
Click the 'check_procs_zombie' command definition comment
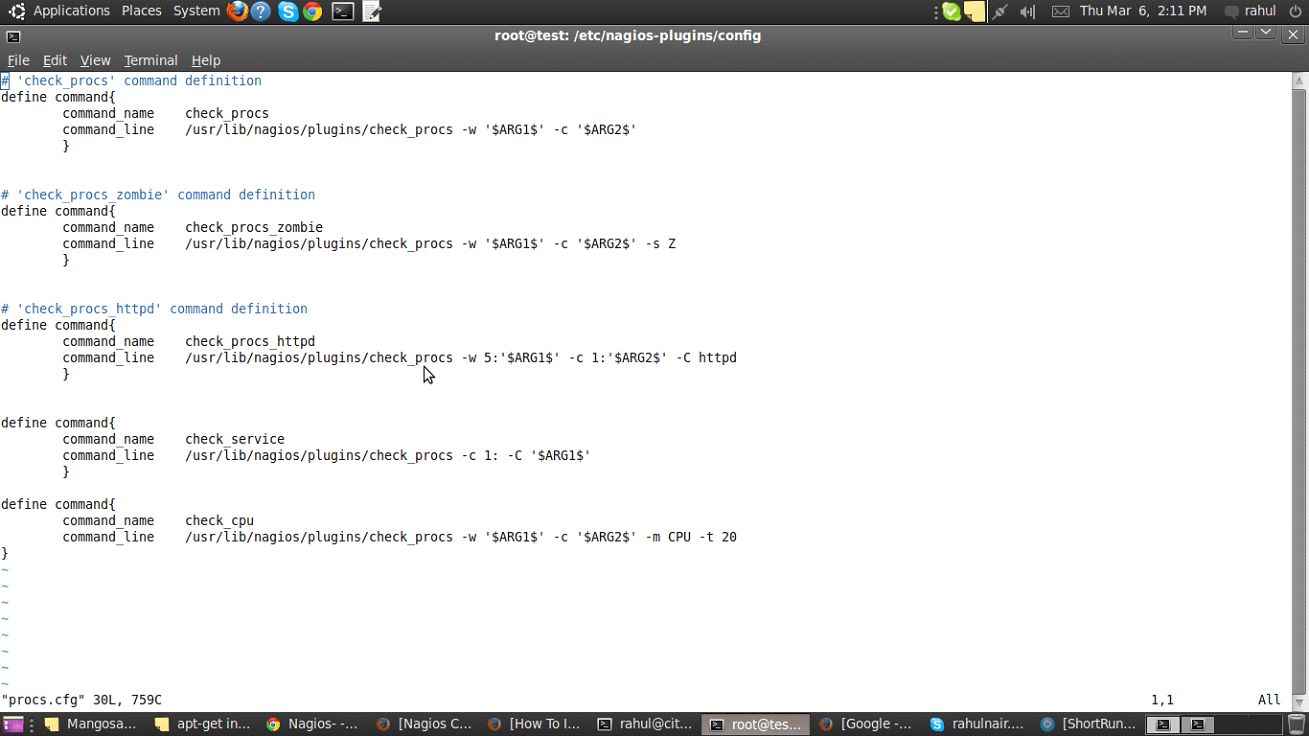click(x=158, y=195)
